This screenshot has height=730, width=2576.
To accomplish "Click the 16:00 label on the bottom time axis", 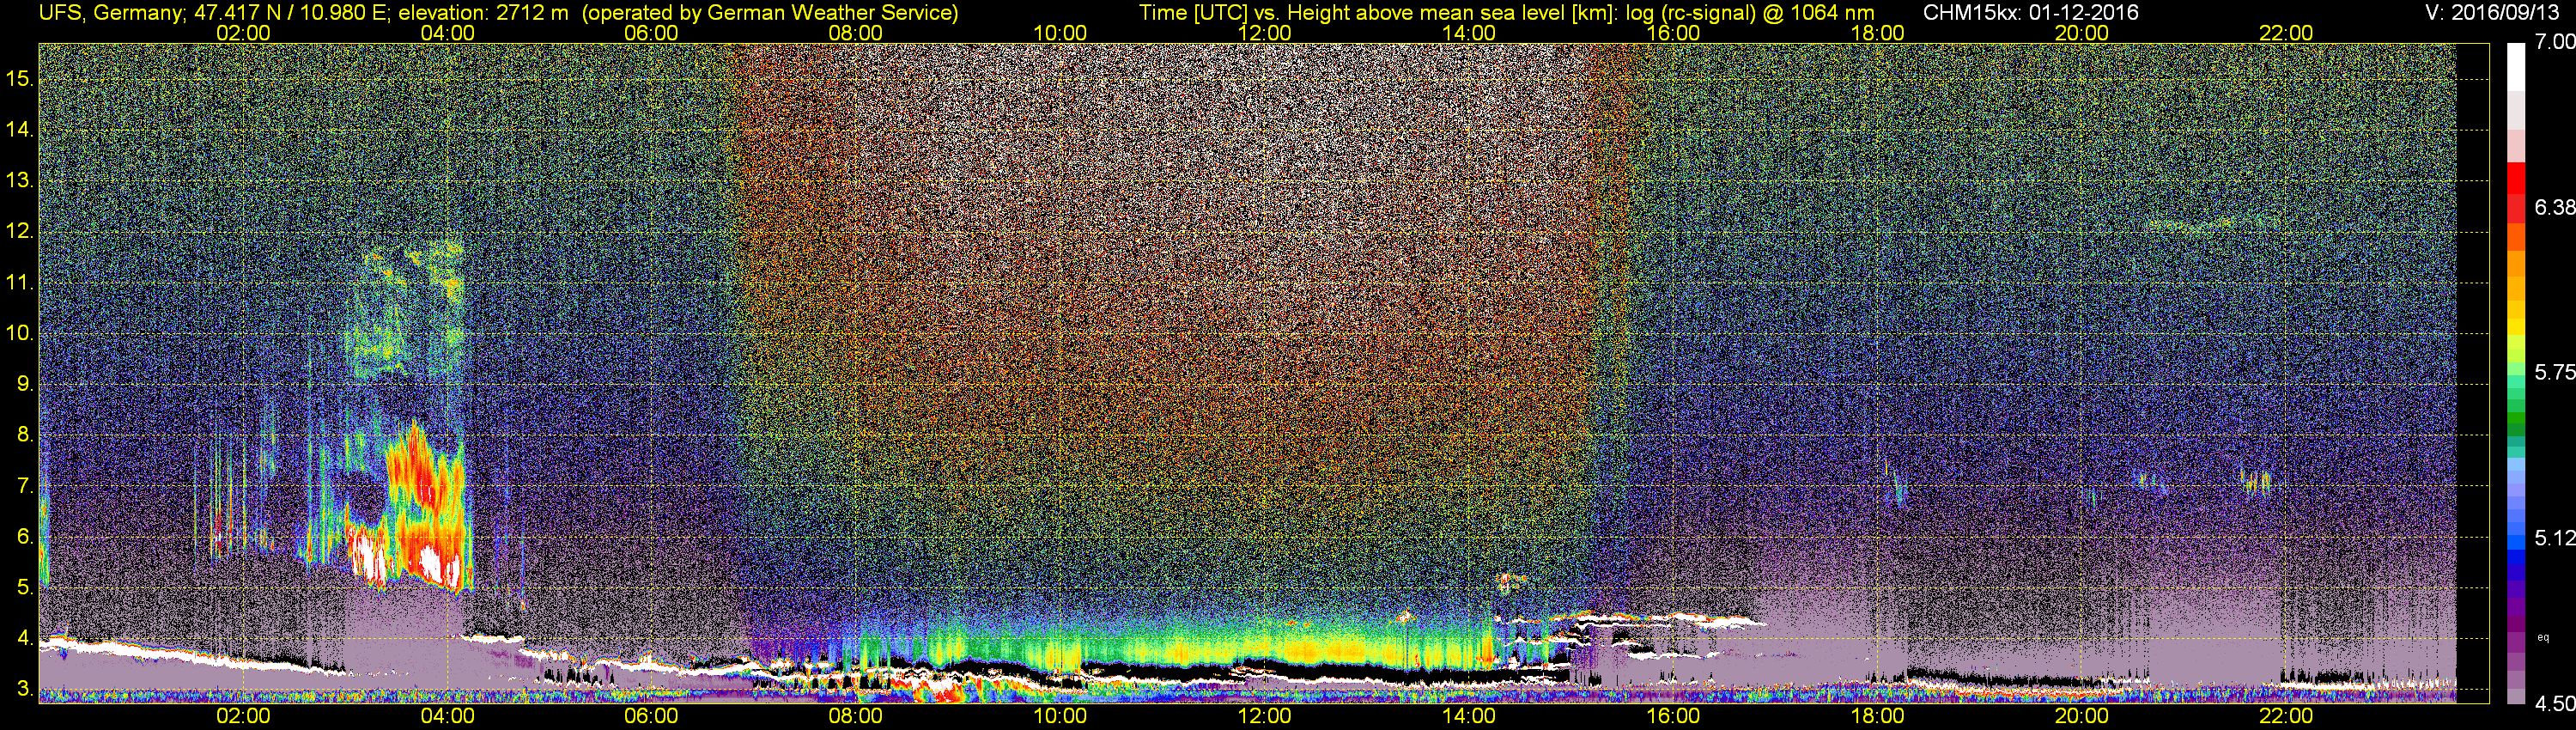I will 1673,717.
